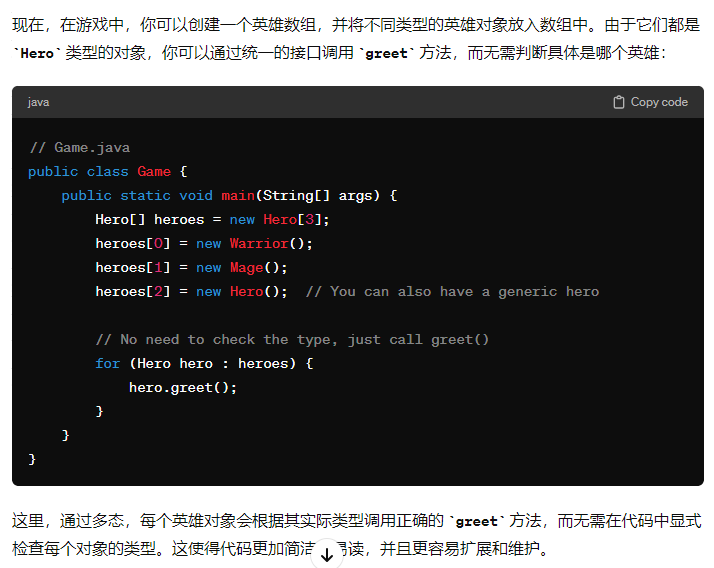The height and width of the screenshot is (568, 714).
Task: Click the Copy code button
Action: (x=650, y=102)
